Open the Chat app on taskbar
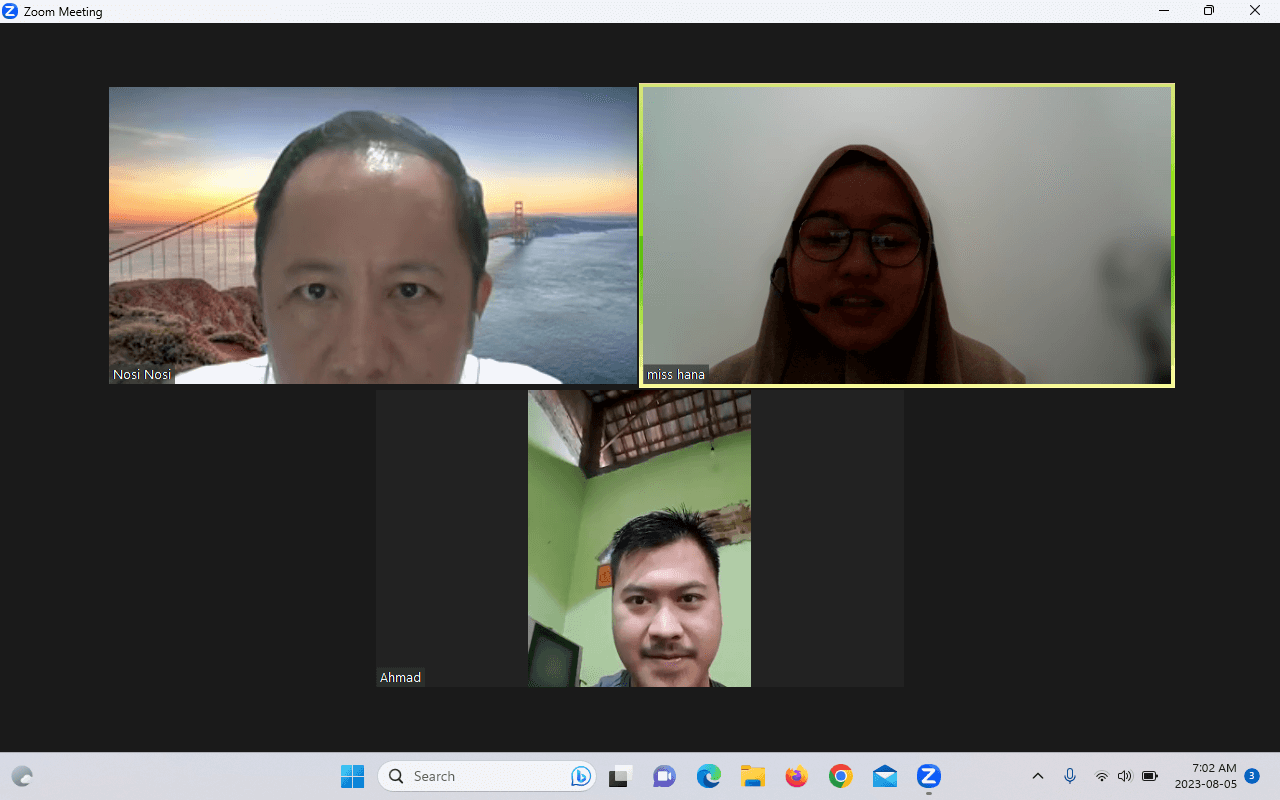The width and height of the screenshot is (1280, 800). coord(664,776)
